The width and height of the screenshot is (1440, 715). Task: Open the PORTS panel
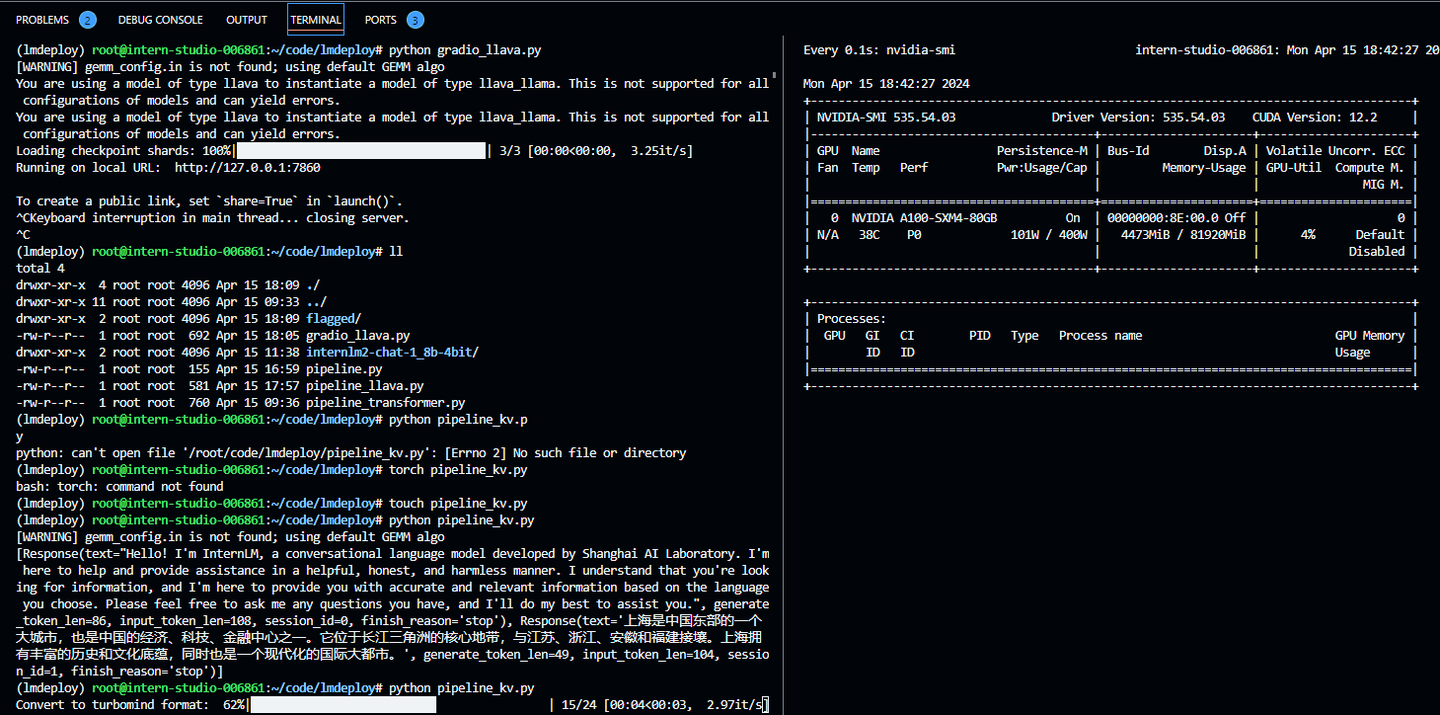pos(380,18)
